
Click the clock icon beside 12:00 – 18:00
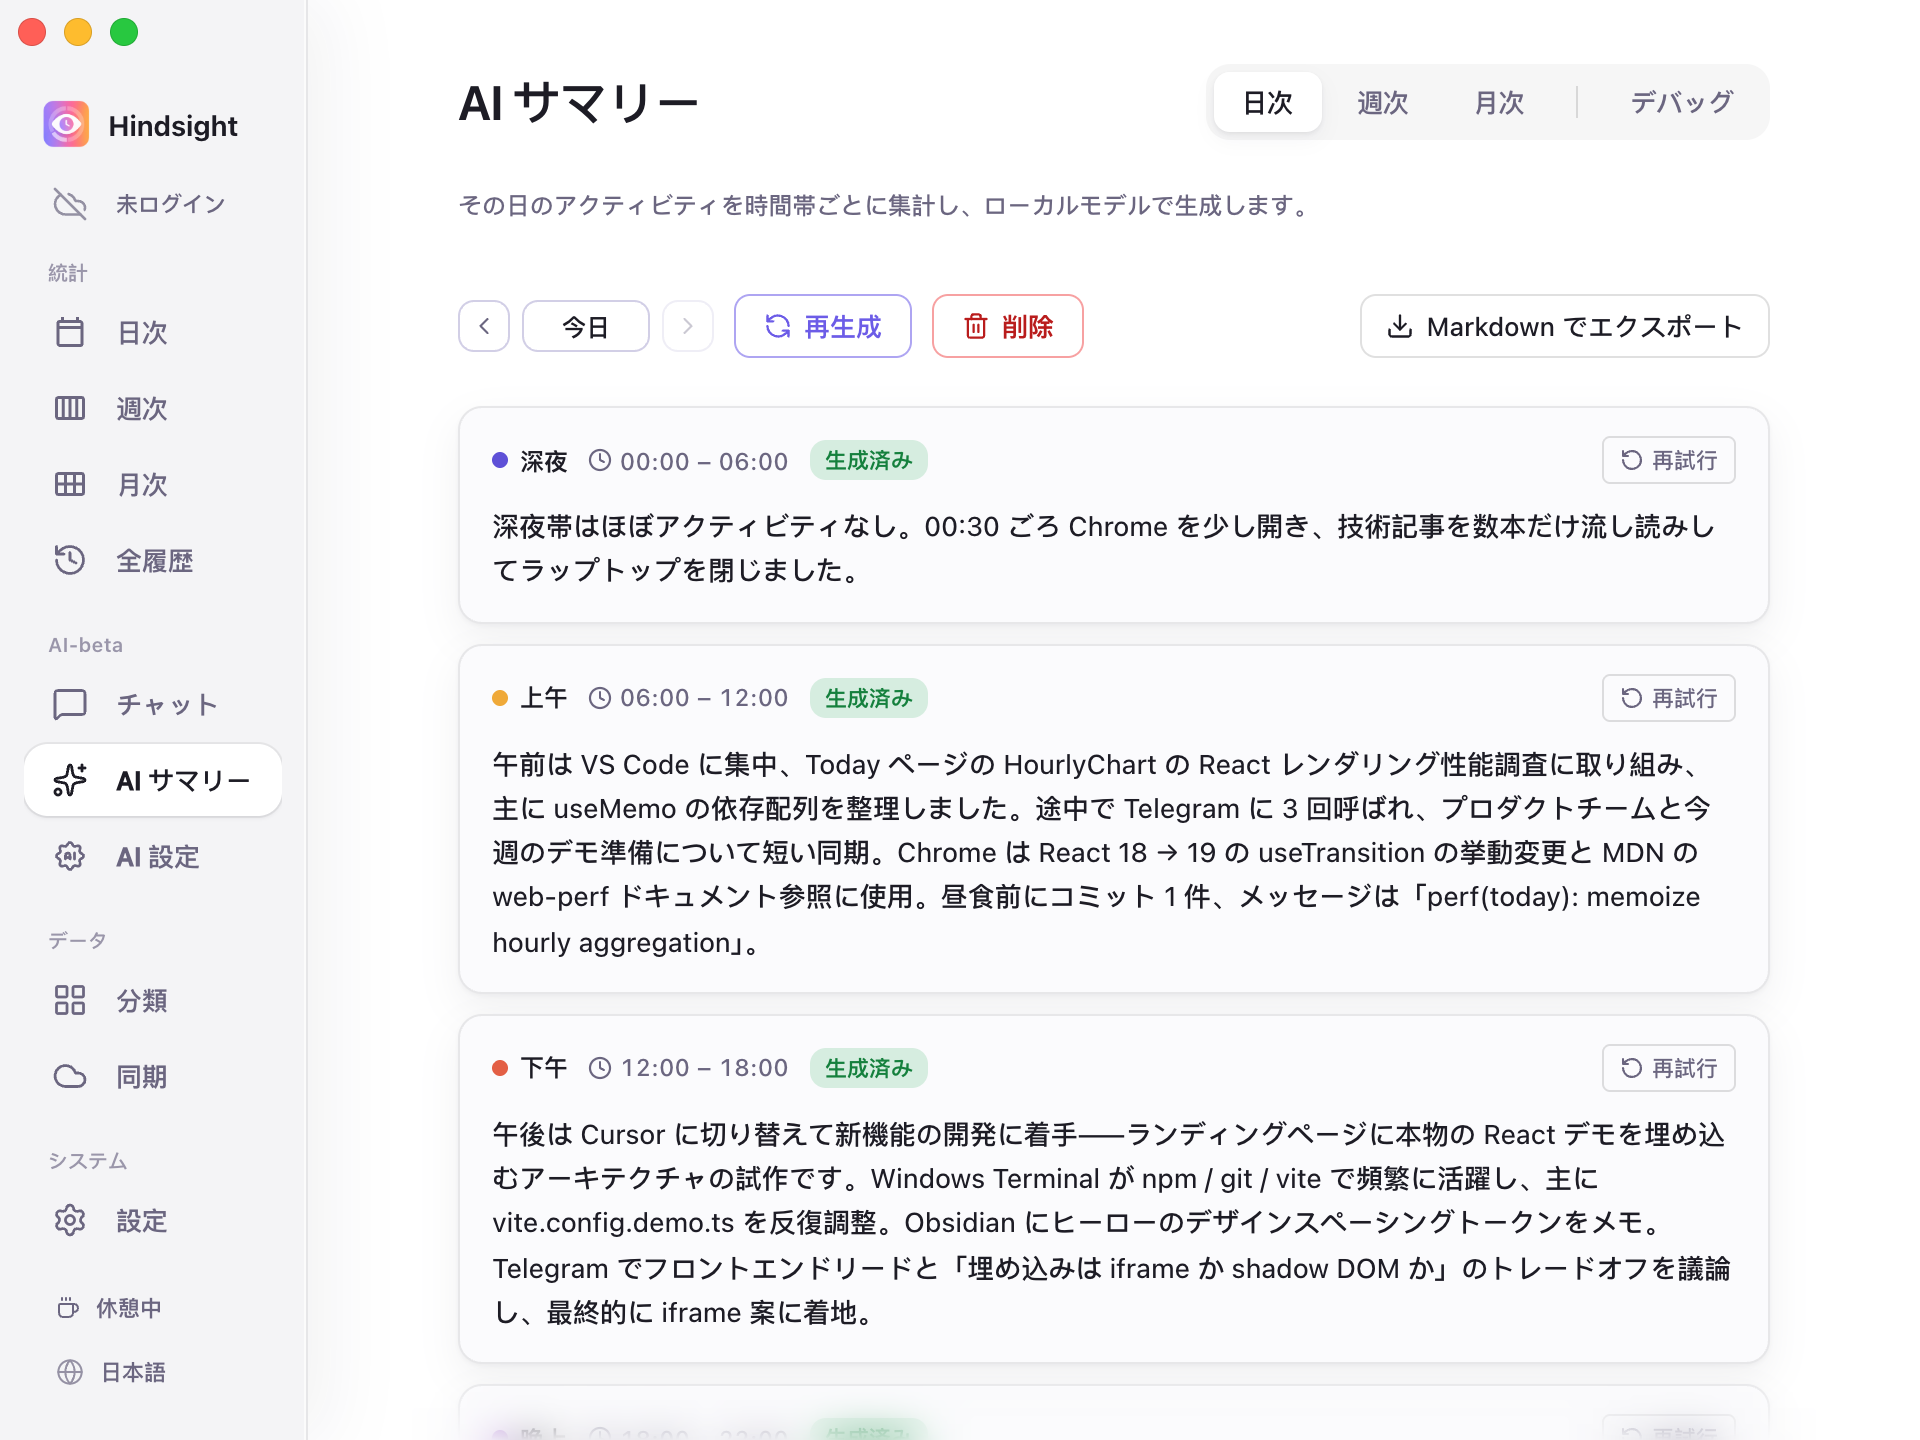click(600, 1068)
